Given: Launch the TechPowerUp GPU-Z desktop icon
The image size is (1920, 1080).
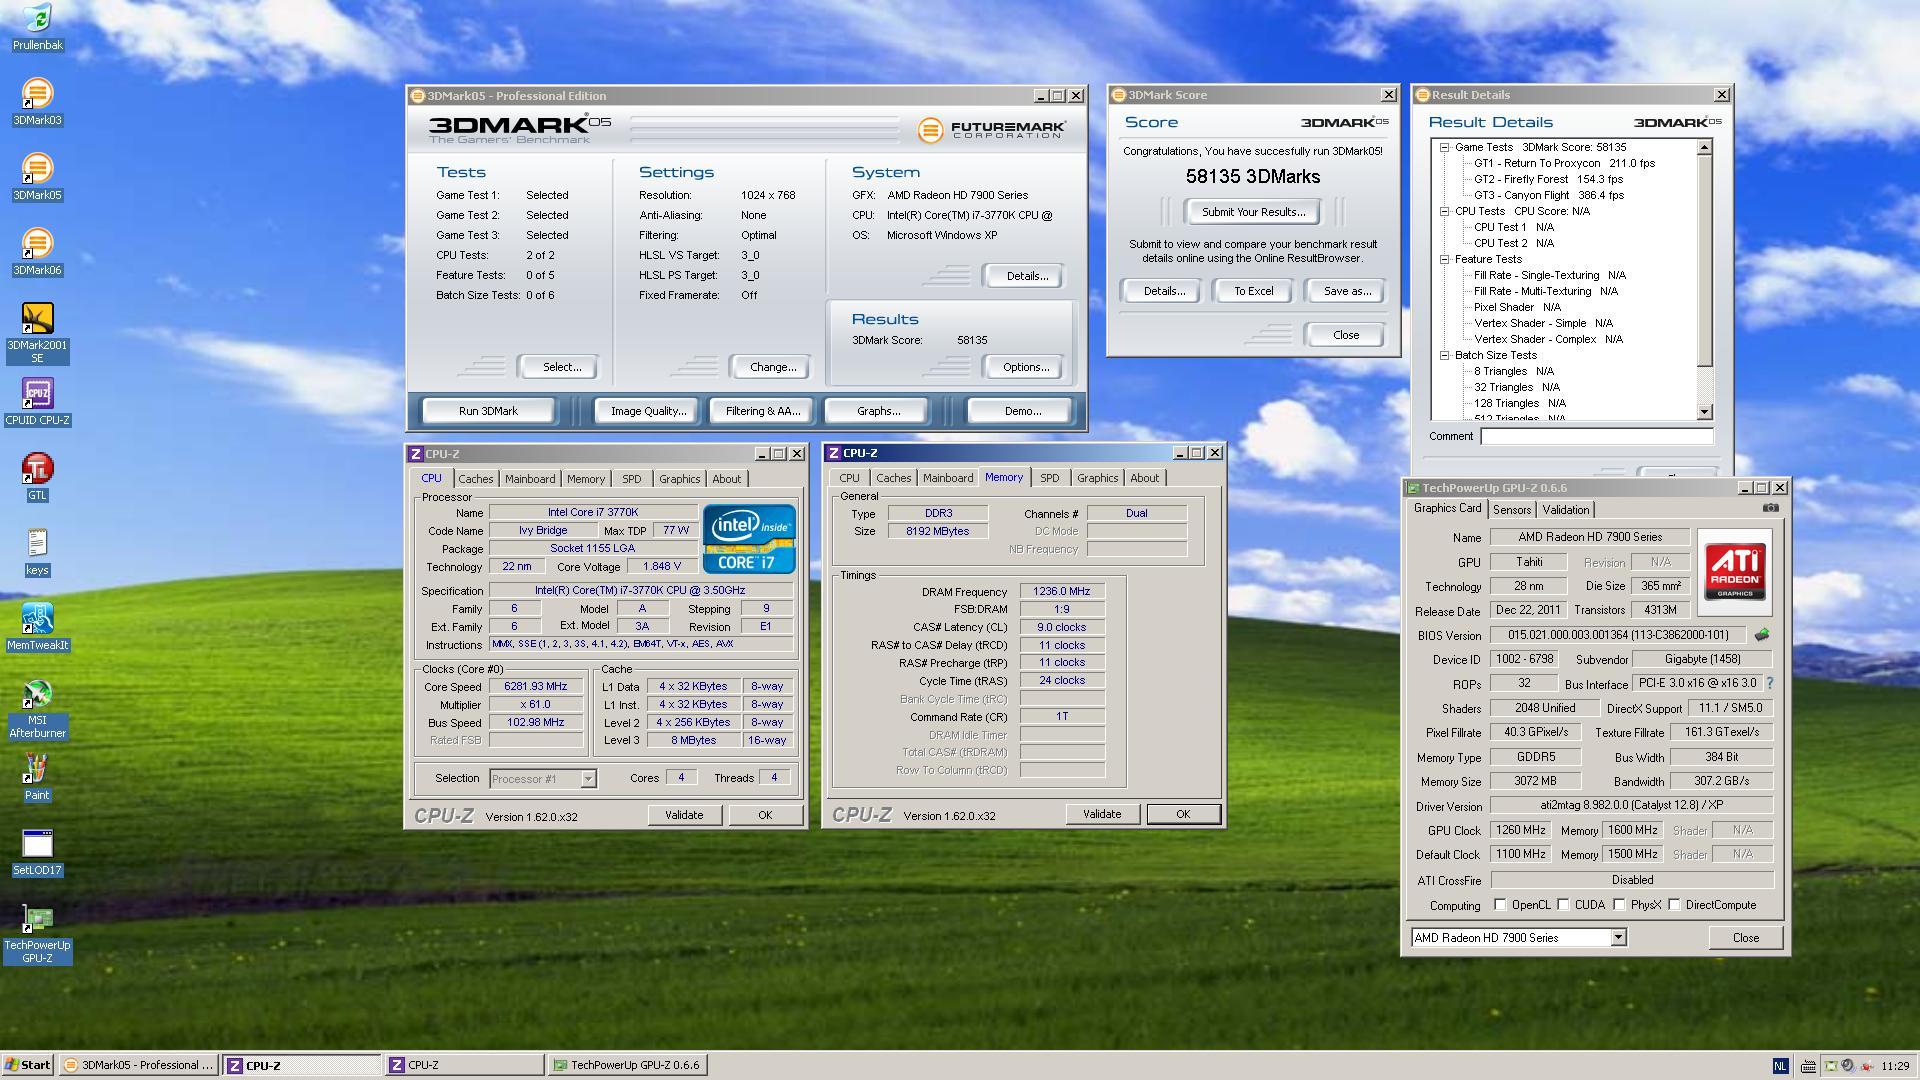Looking at the screenshot, I should (37, 933).
